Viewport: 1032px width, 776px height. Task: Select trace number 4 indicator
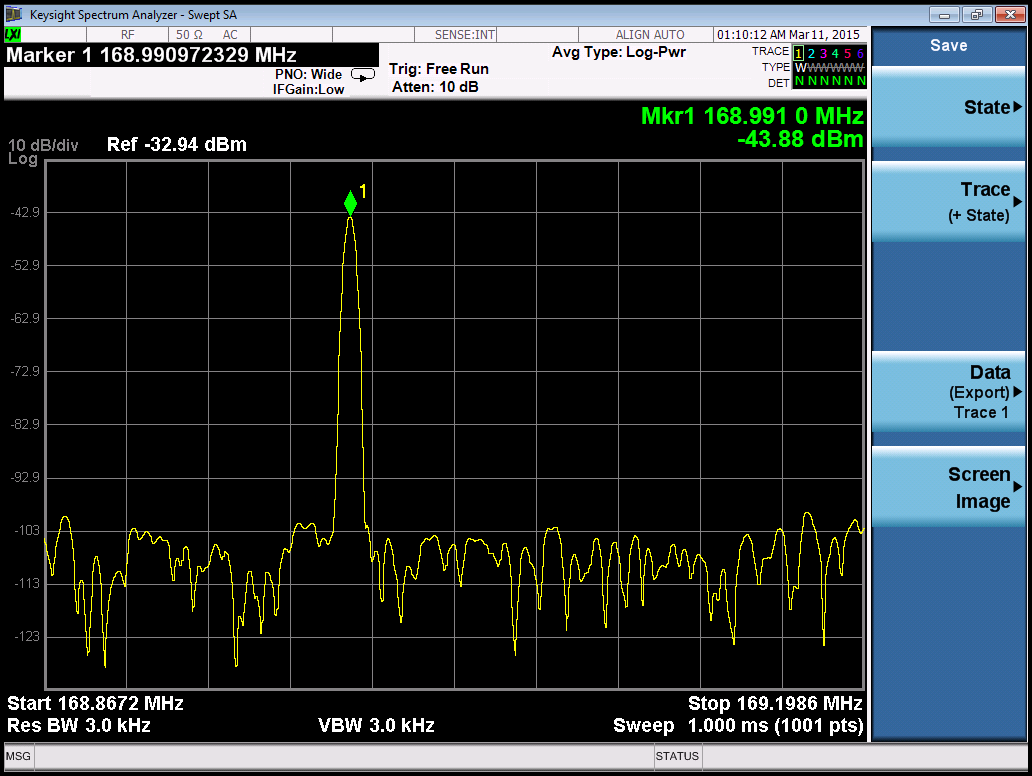tap(835, 53)
